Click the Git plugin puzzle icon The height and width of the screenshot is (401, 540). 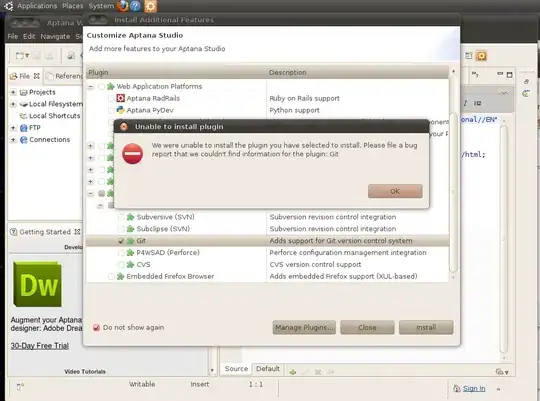point(130,241)
